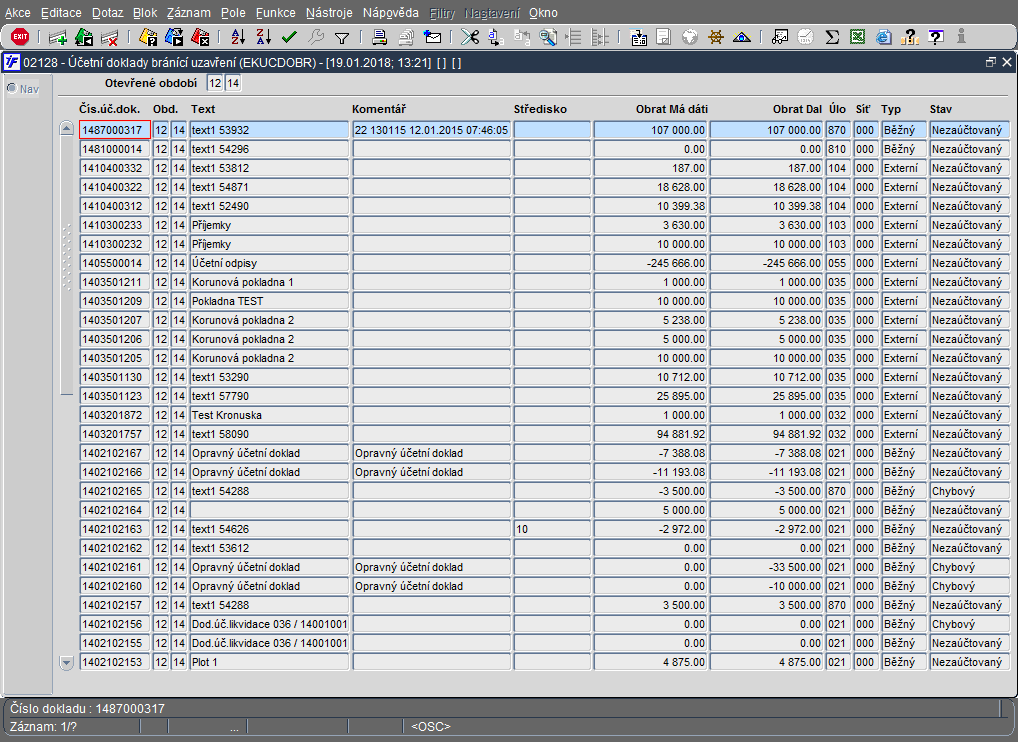Select the Nav radio button
Image resolution: width=1018 pixels, height=742 pixels.
click(12, 88)
